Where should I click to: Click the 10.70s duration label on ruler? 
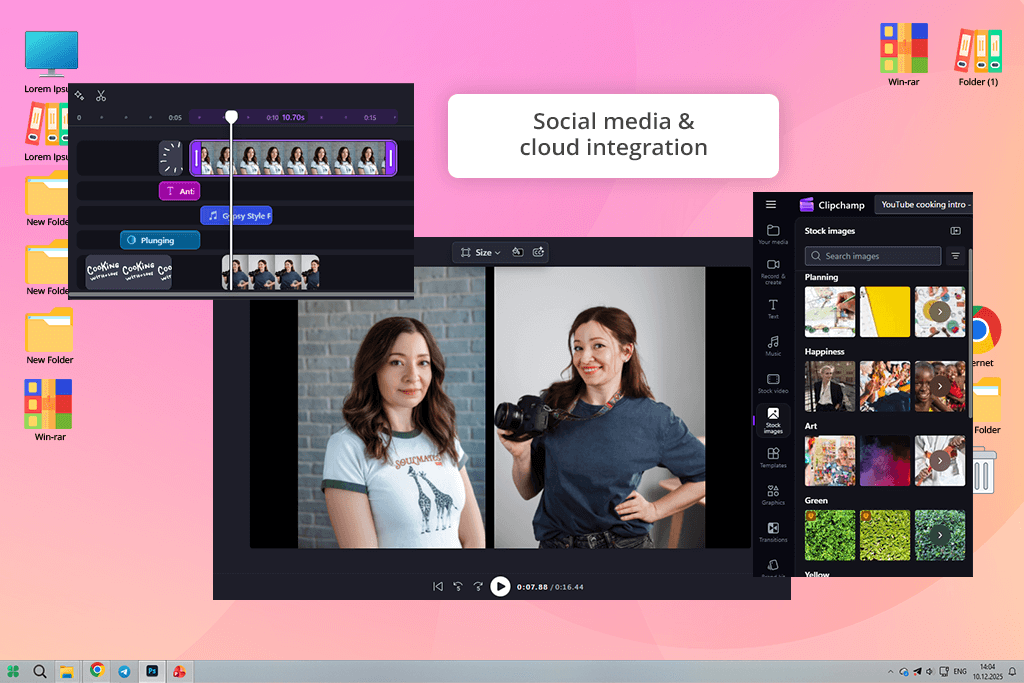click(x=293, y=118)
